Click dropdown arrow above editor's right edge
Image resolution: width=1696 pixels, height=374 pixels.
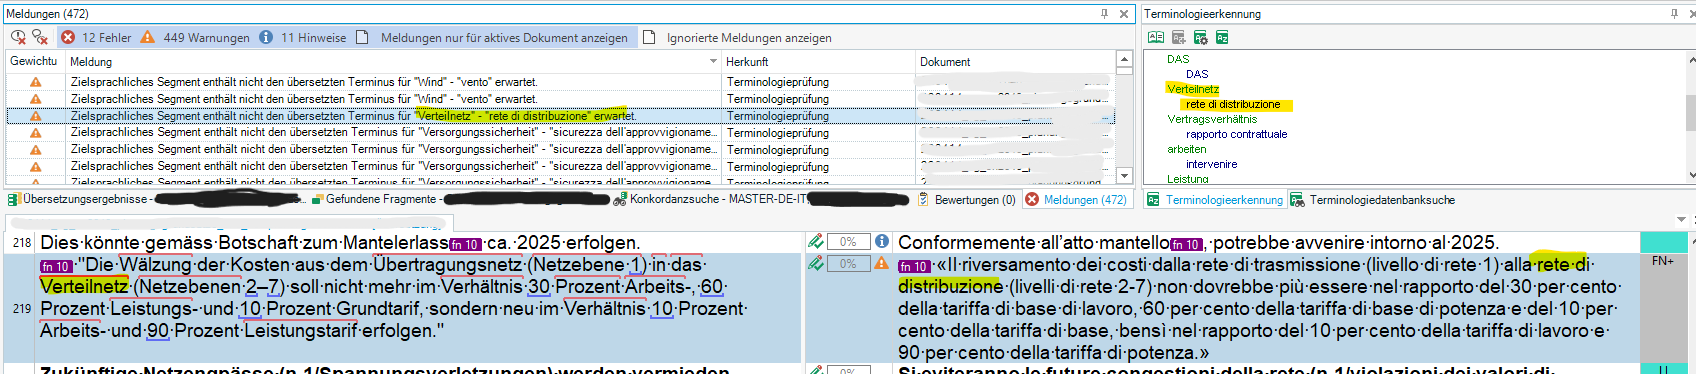point(1681,219)
